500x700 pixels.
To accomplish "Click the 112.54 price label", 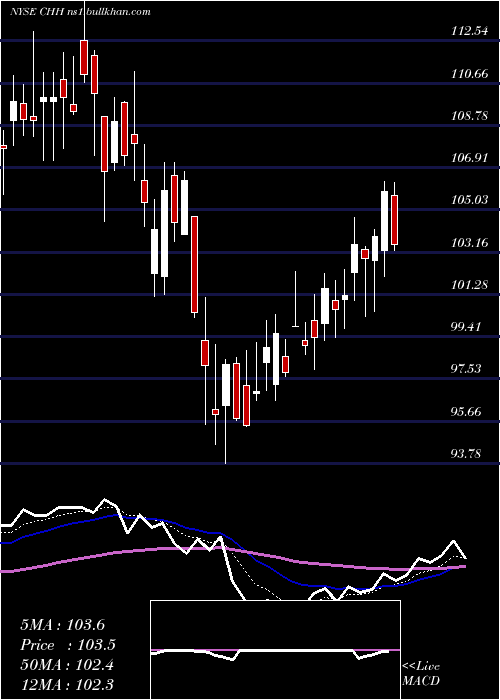I will 470,31.
